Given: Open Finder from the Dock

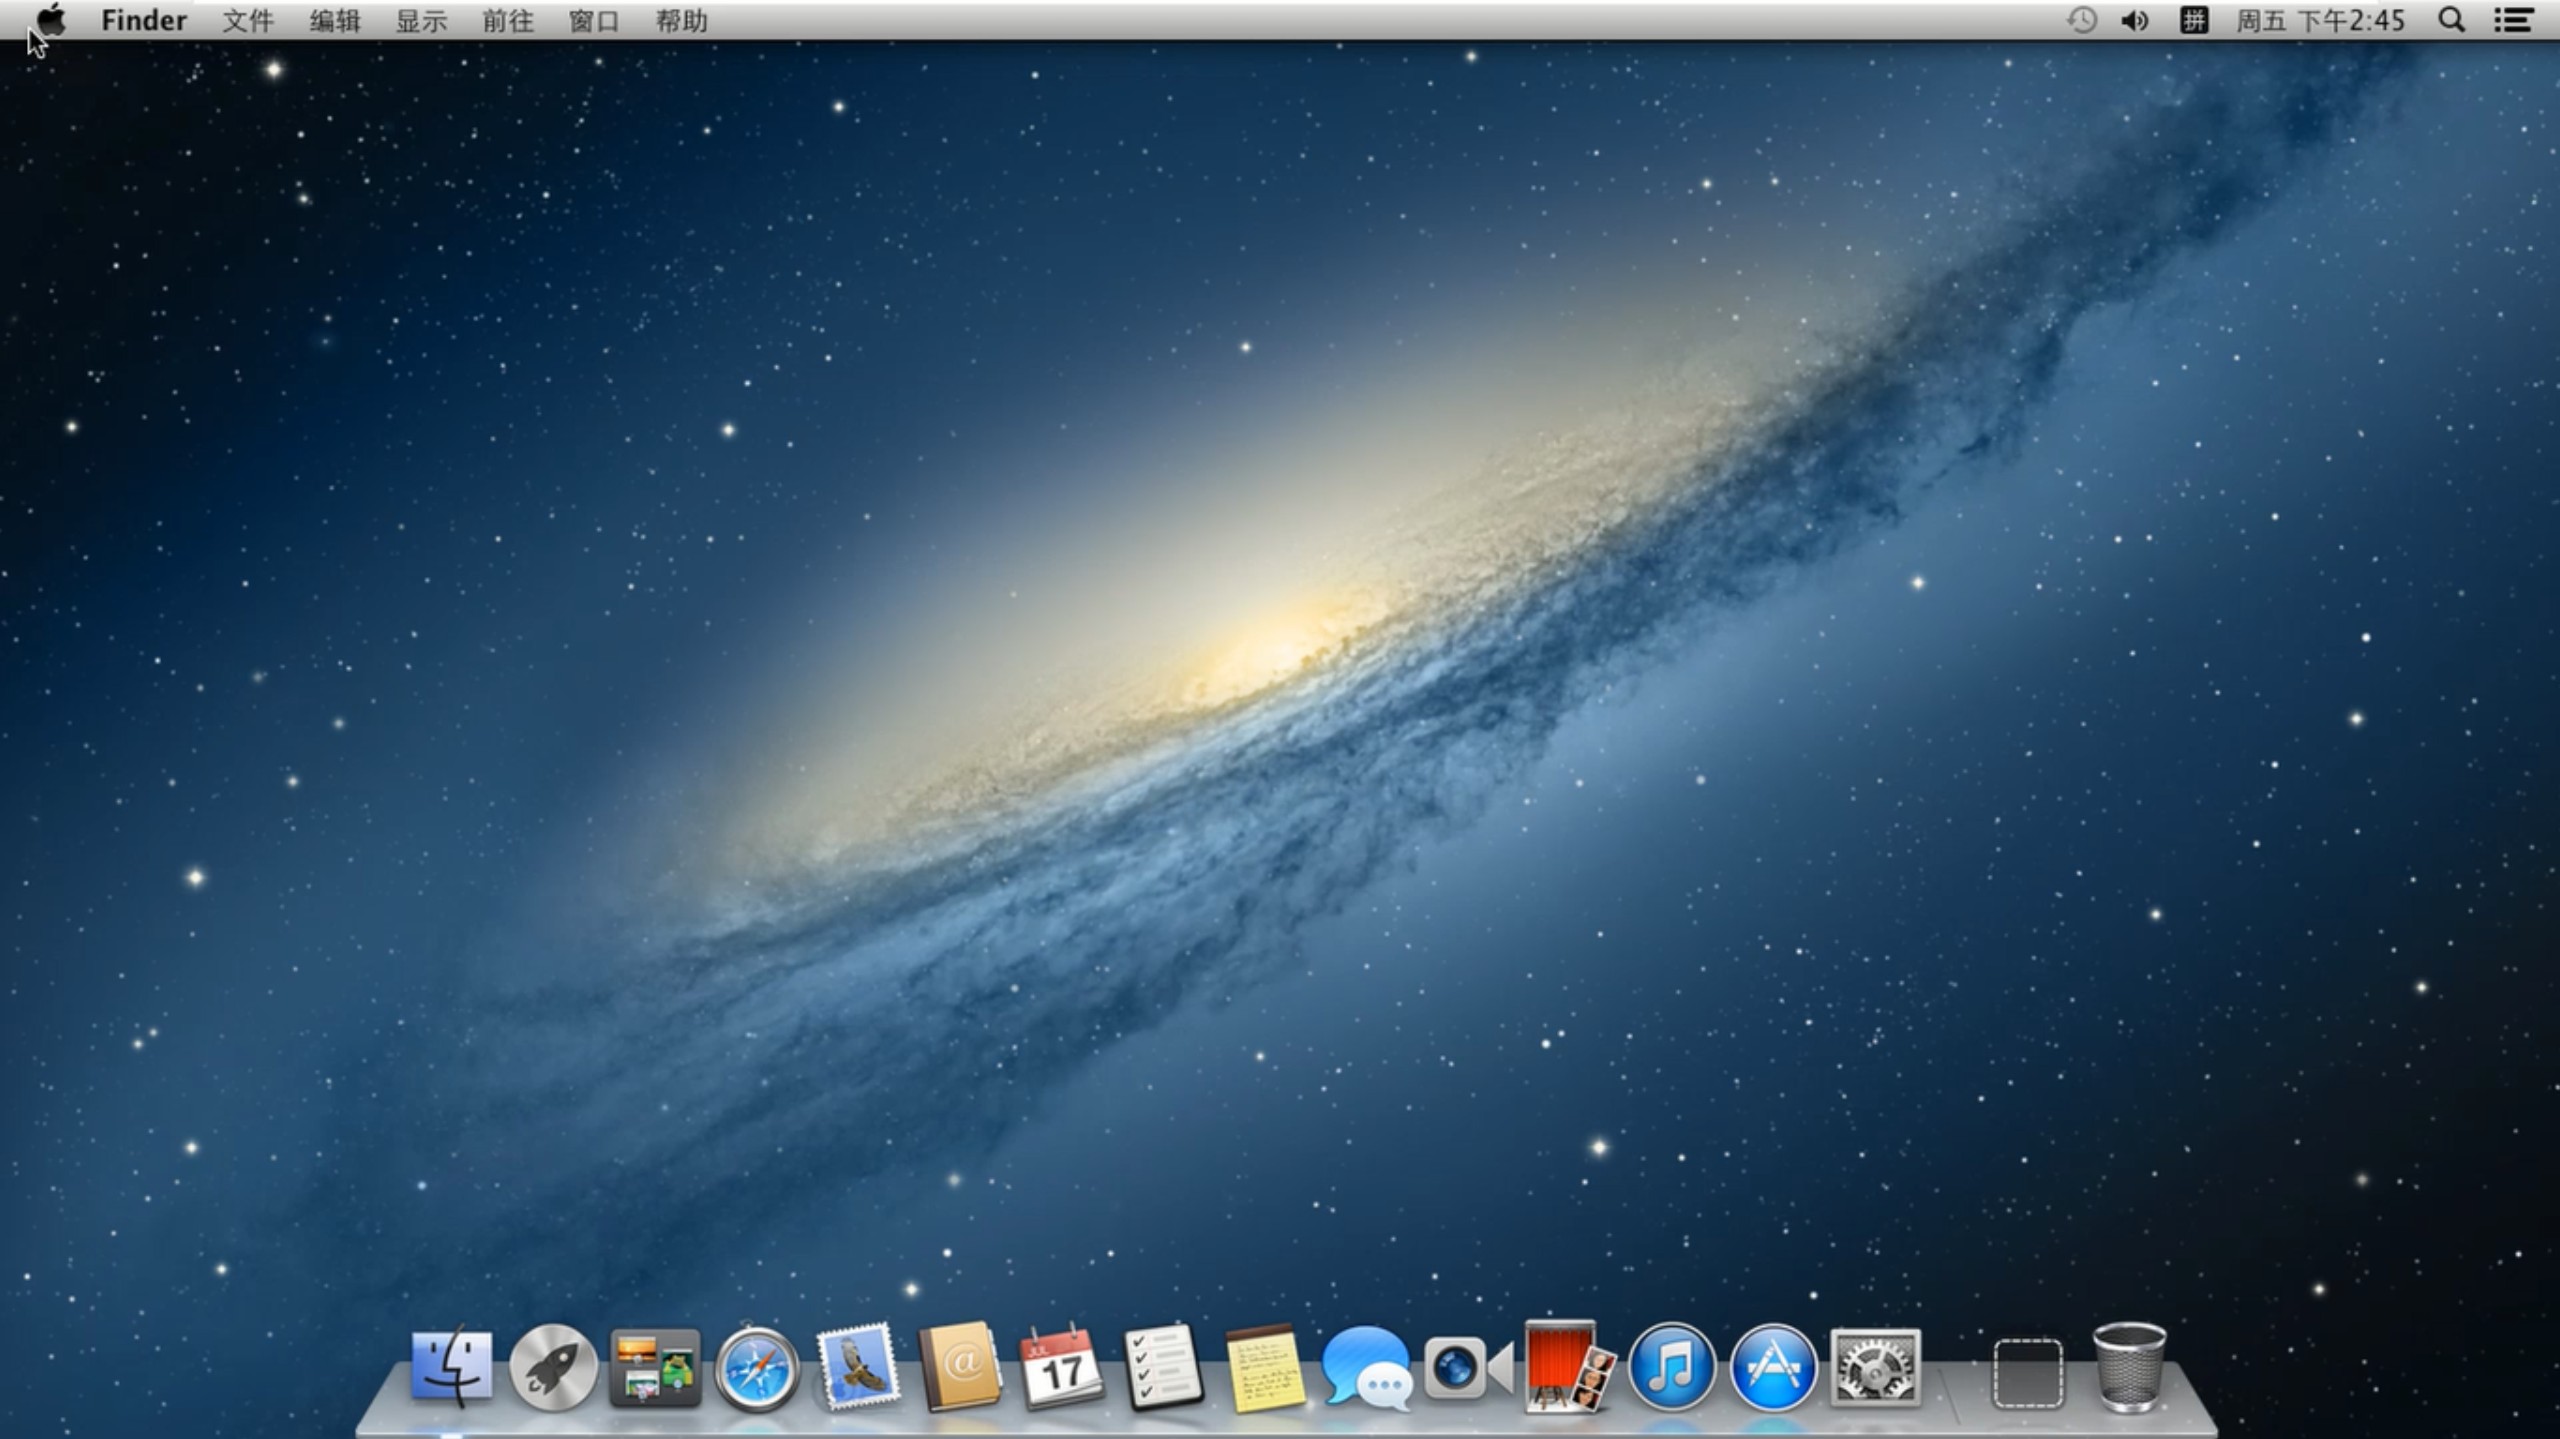Looking at the screenshot, I should click(451, 1366).
